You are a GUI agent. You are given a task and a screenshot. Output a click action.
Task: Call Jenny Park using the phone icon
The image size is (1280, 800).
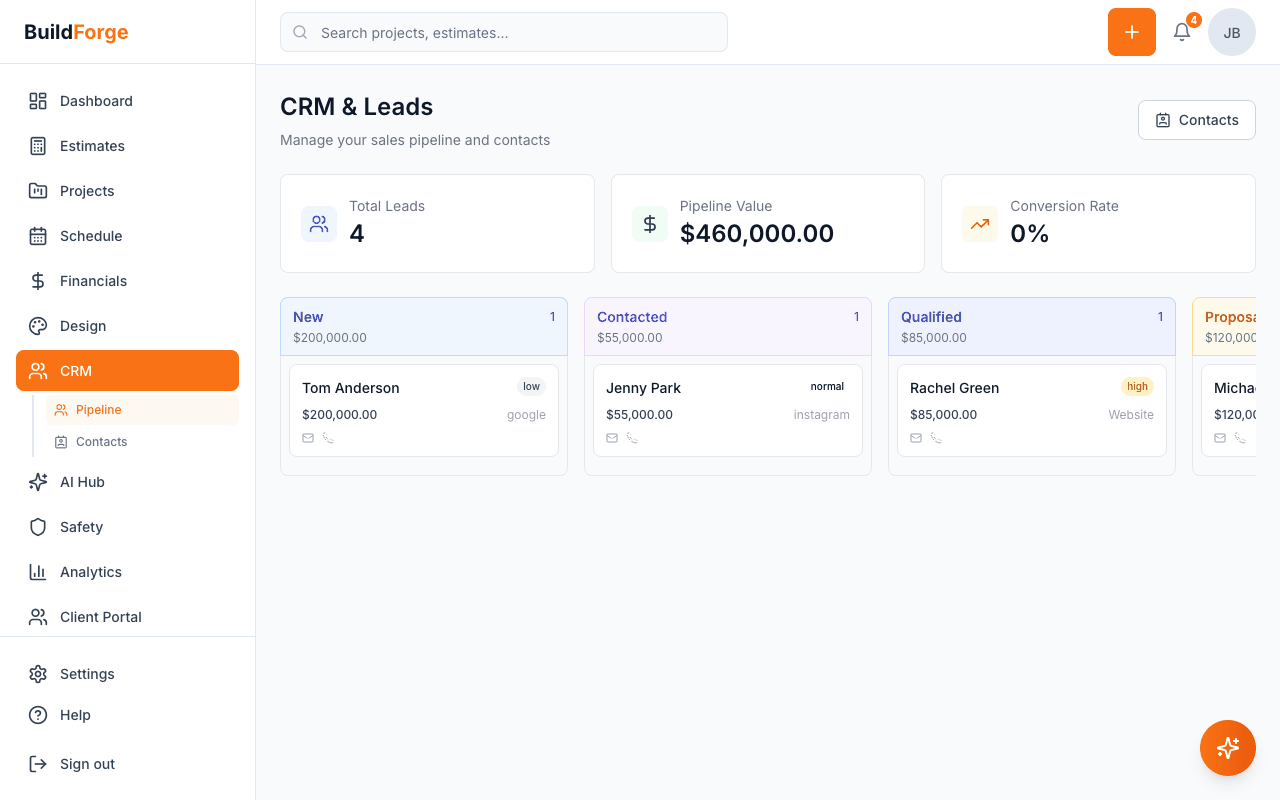coord(633,437)
